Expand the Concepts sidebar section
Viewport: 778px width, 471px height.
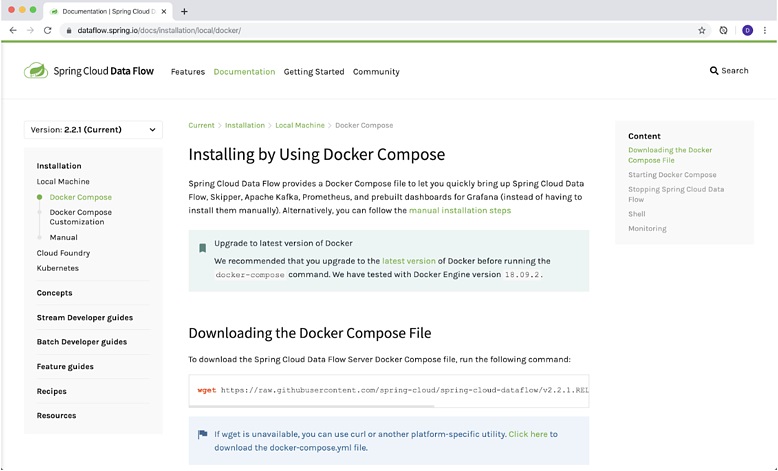pos(55,293)
